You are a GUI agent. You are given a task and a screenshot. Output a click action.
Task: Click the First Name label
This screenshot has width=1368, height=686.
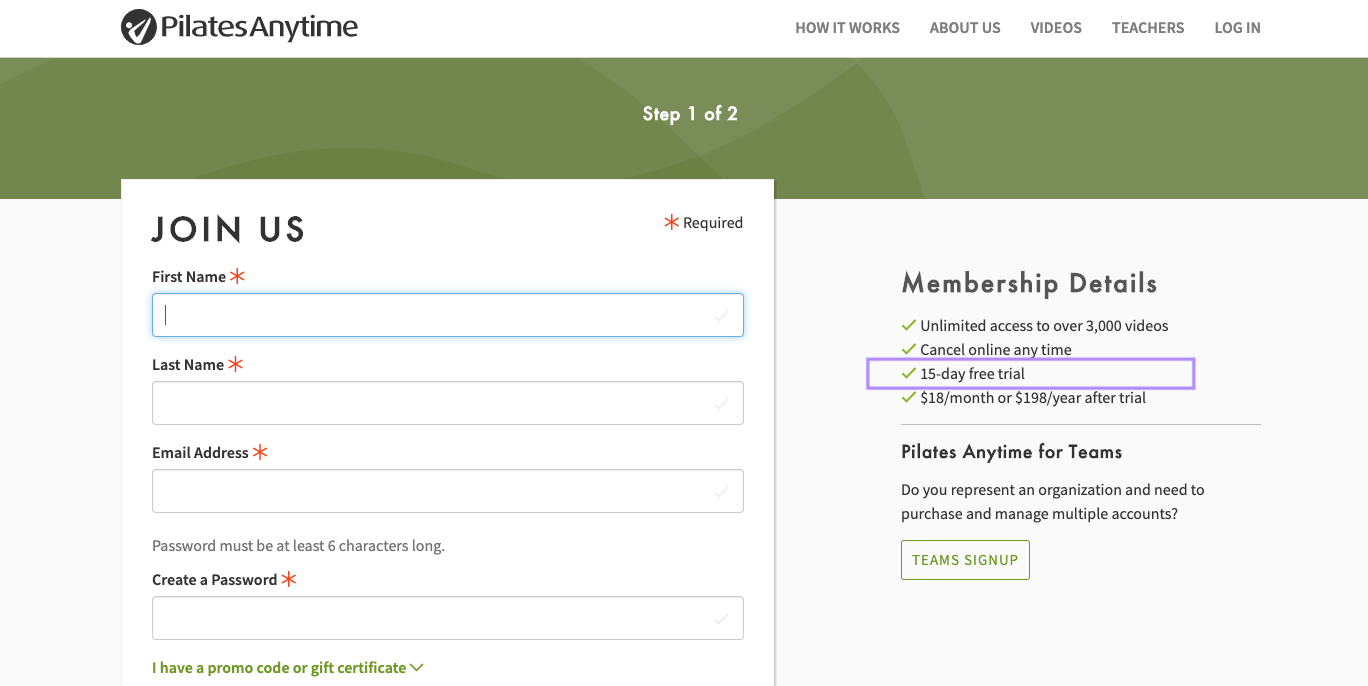189,277
